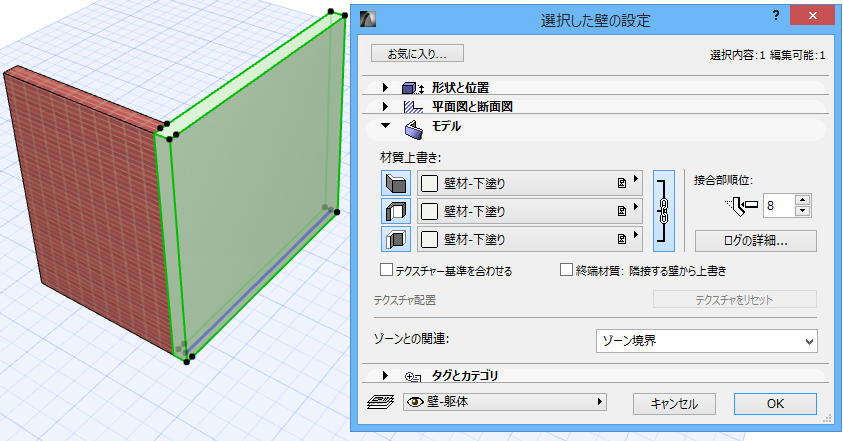Viewport: 843px width, 441px height.
Task: Expand the タグとカテゴリ panel
Action: coord(385,375)
